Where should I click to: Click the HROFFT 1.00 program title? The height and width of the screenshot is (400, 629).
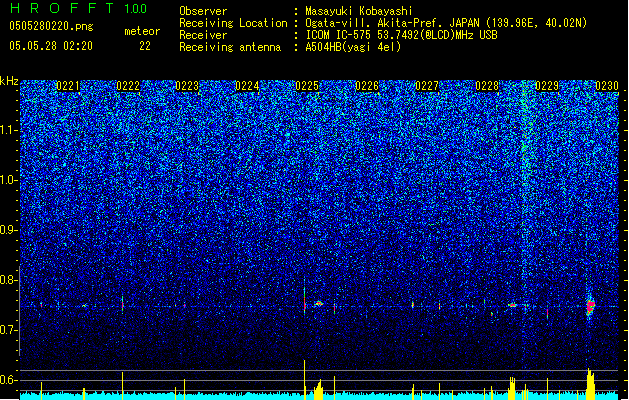coord(79,8)
